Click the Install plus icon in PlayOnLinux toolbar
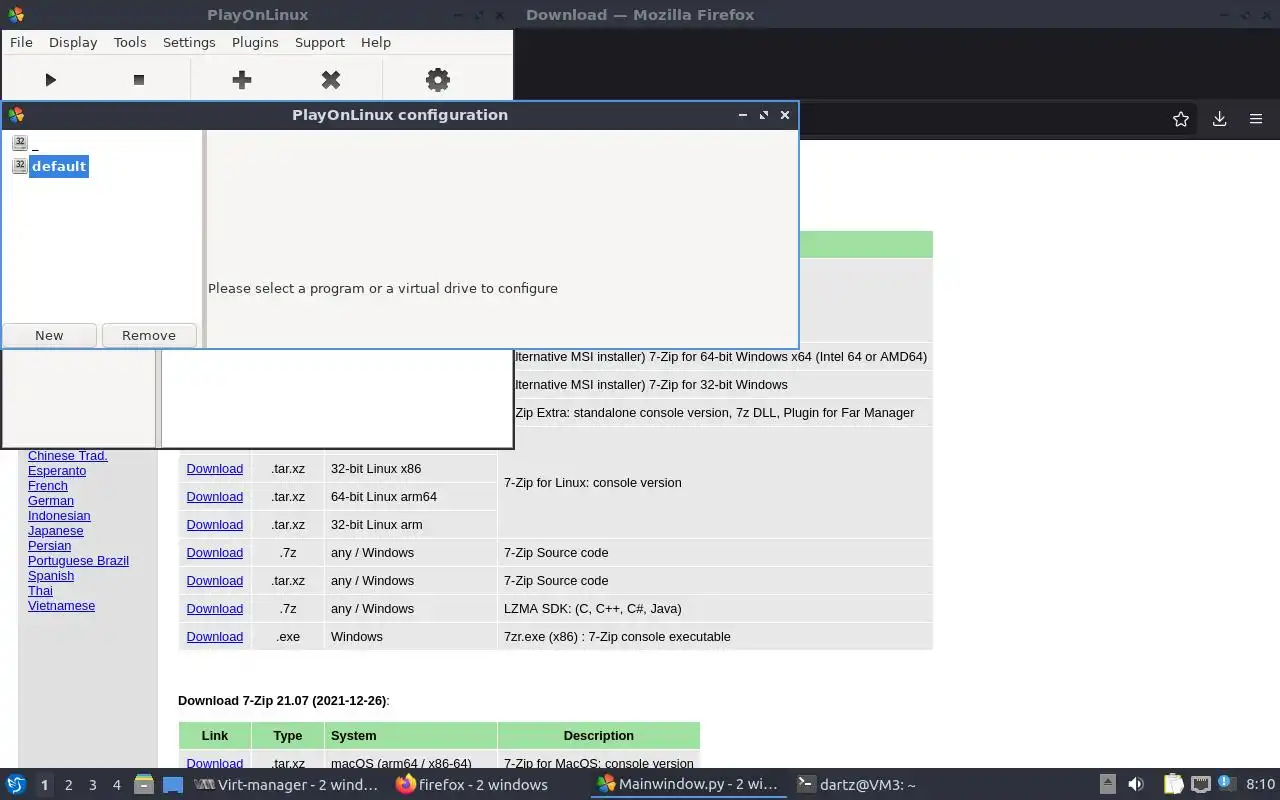 (241, 79)
